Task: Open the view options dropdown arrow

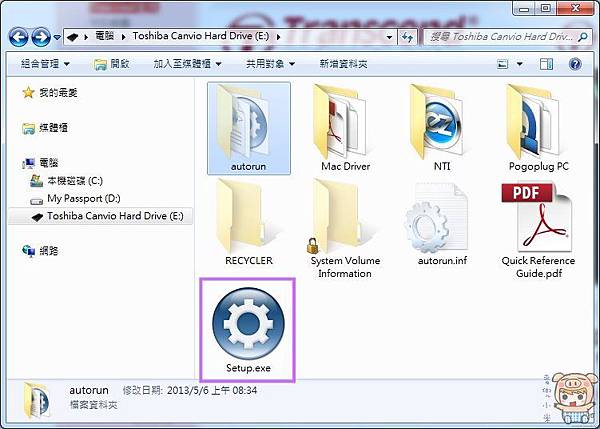Action: (x=520, y=64)
